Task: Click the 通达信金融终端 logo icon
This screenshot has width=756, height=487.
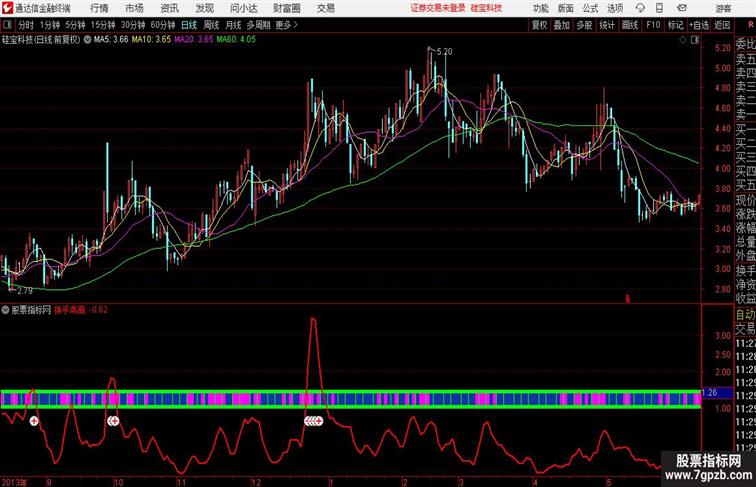Action: [x=7, y=8]
